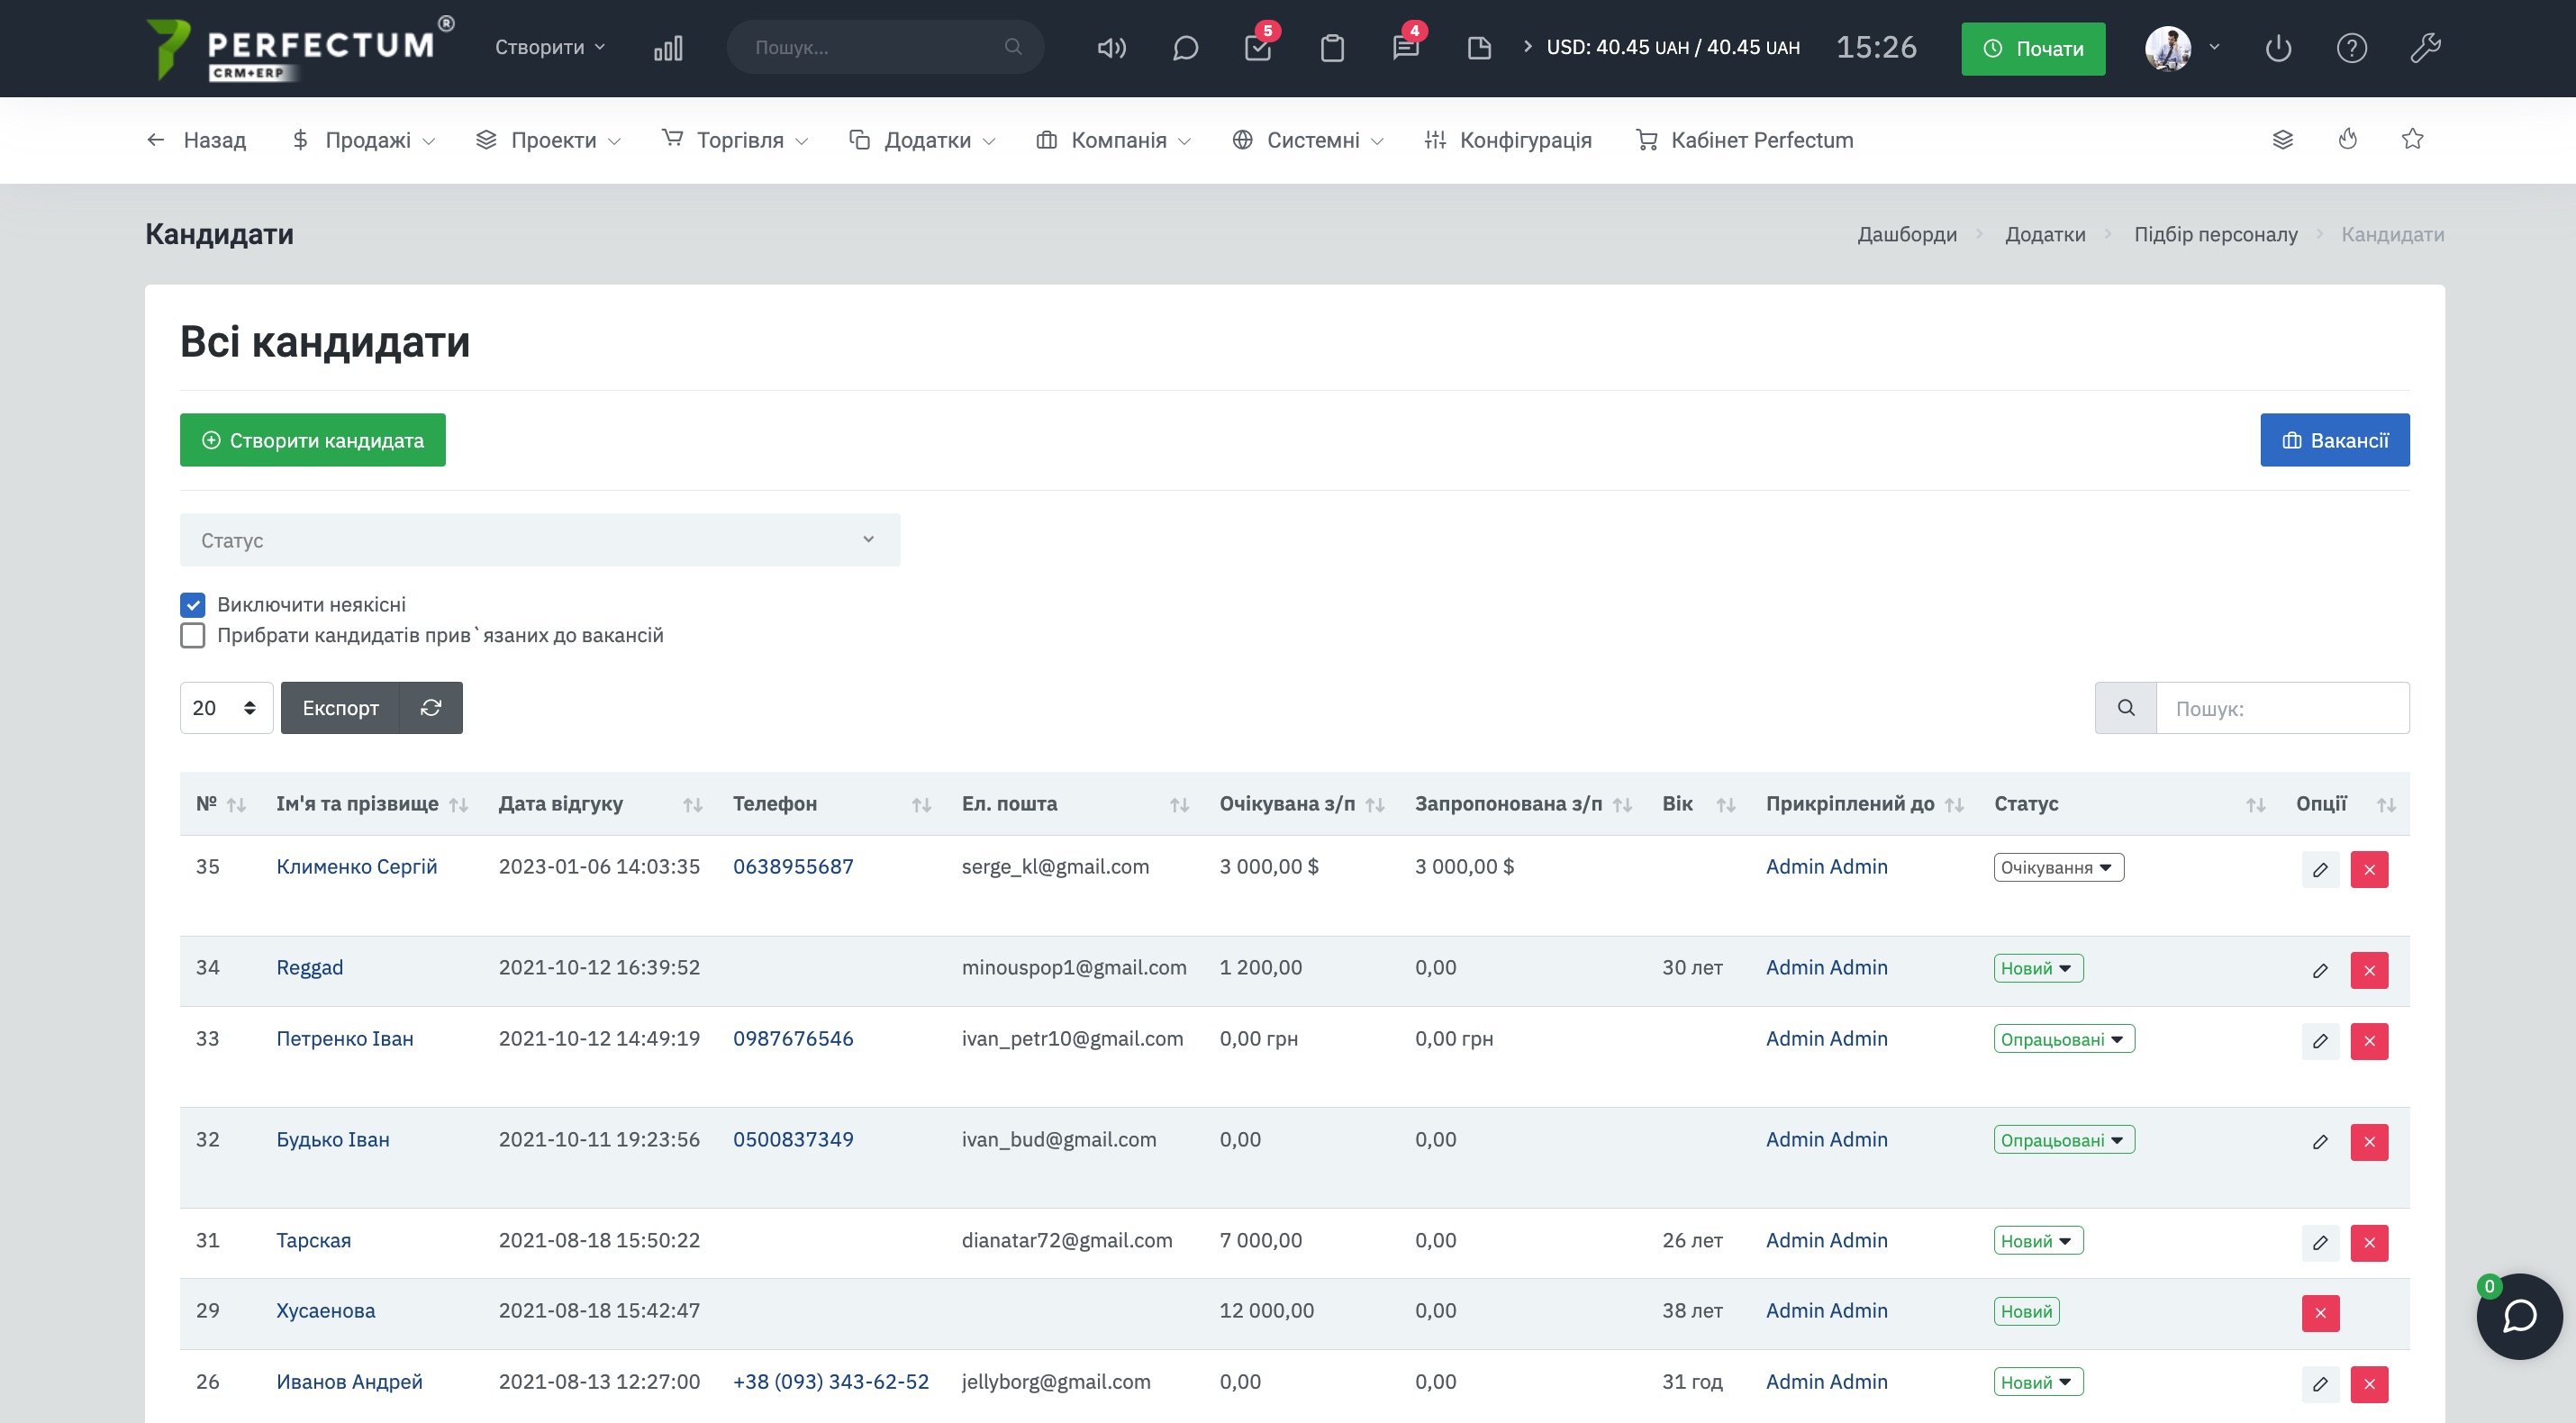The image size is (2576, 1423).
Task: Click the flame icon in the navigation bar
Action: pos(2348,140)
